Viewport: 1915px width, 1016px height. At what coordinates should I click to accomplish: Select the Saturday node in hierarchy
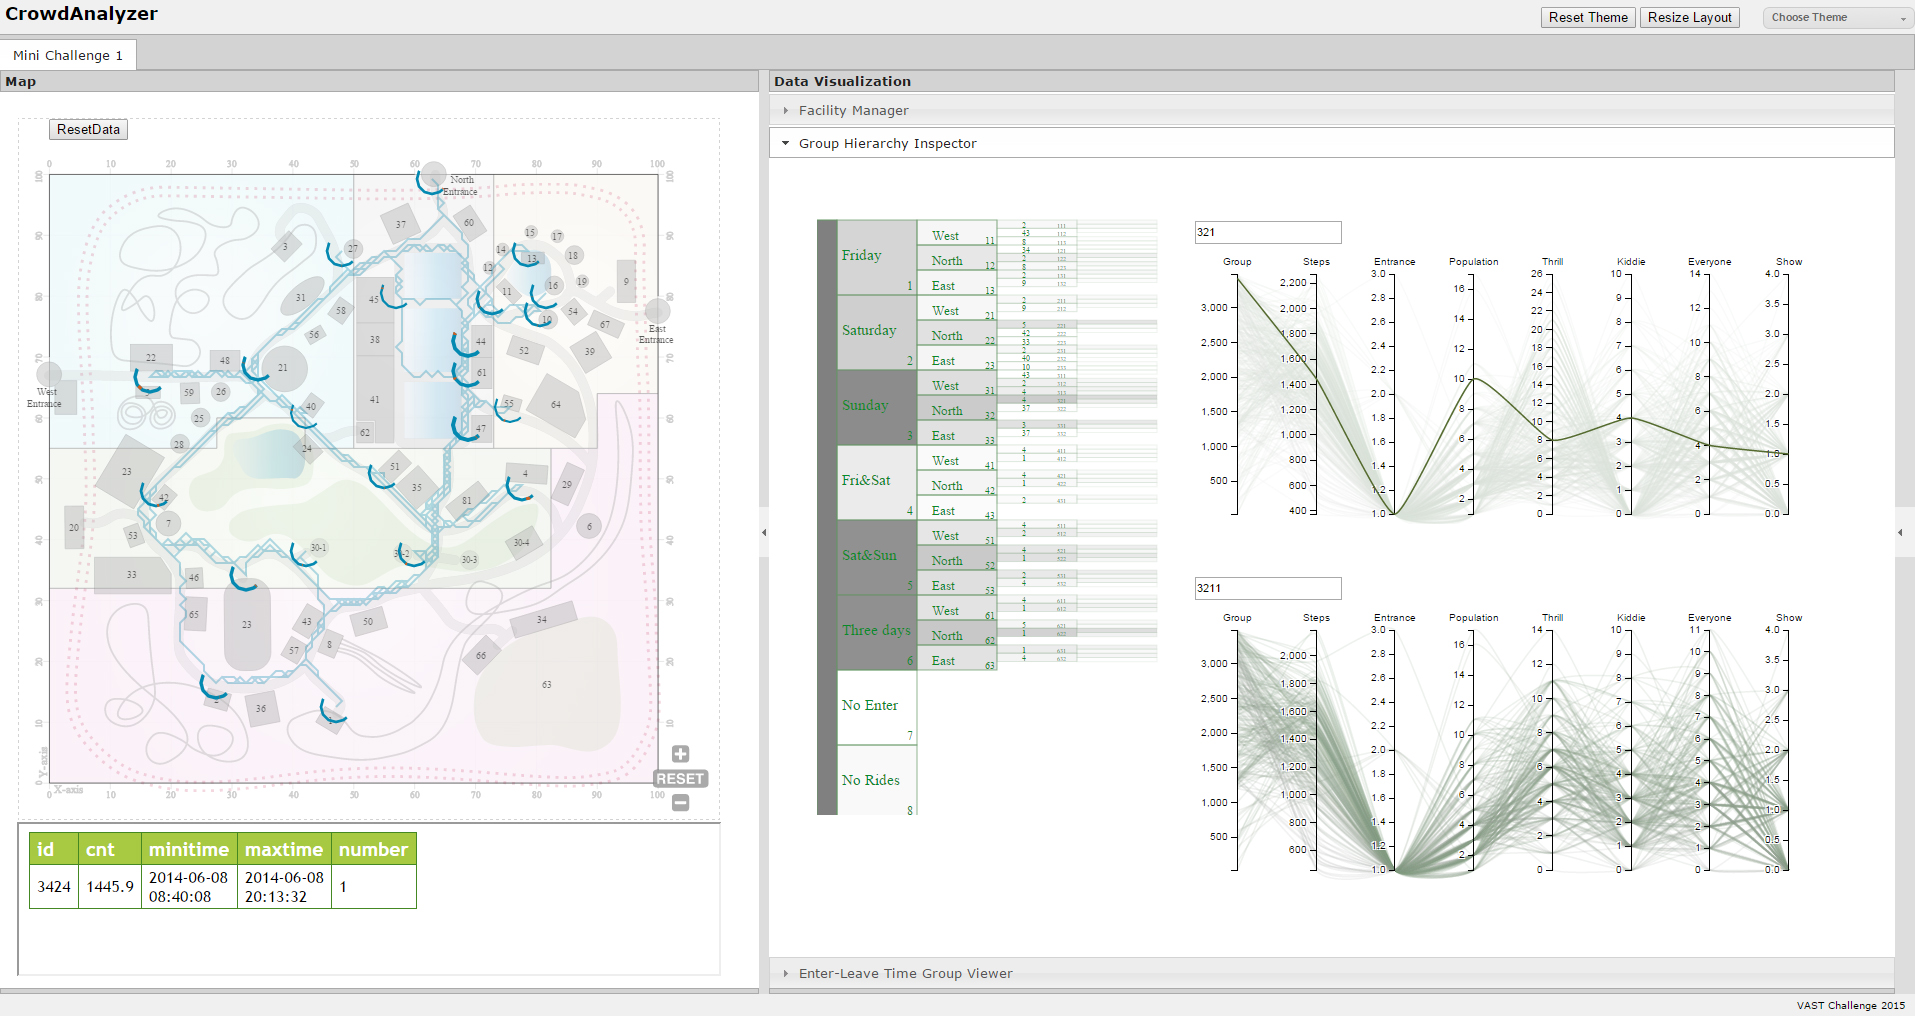point(877,332)
